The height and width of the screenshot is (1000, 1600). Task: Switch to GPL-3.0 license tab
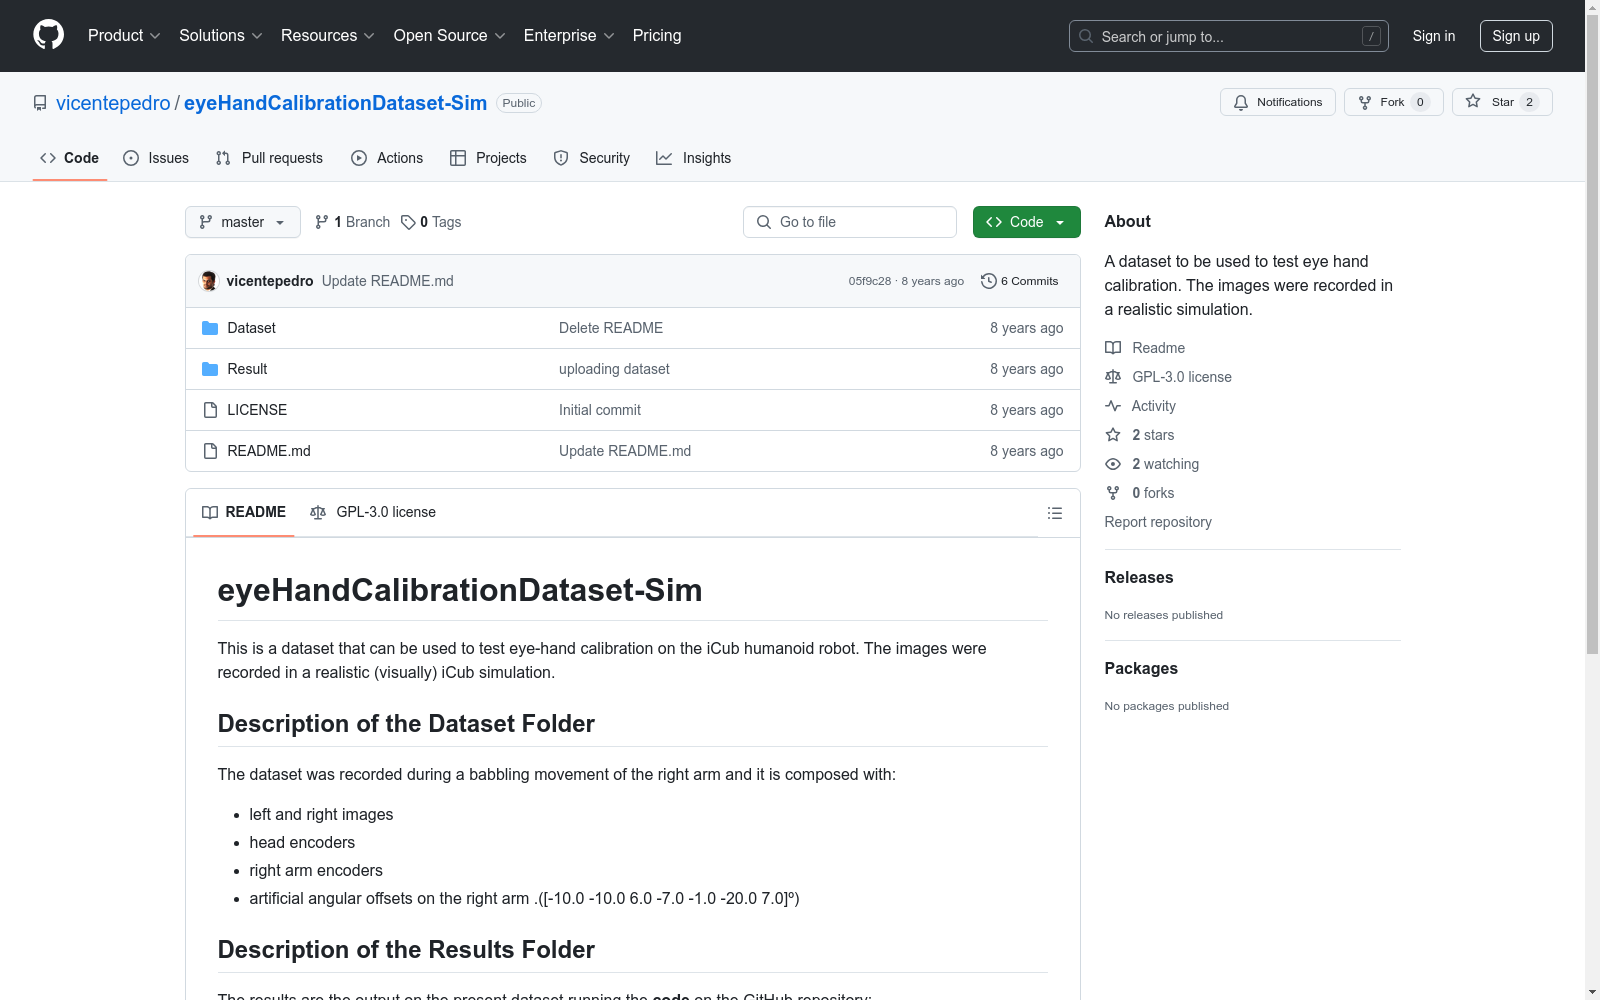tap(373, 512)
